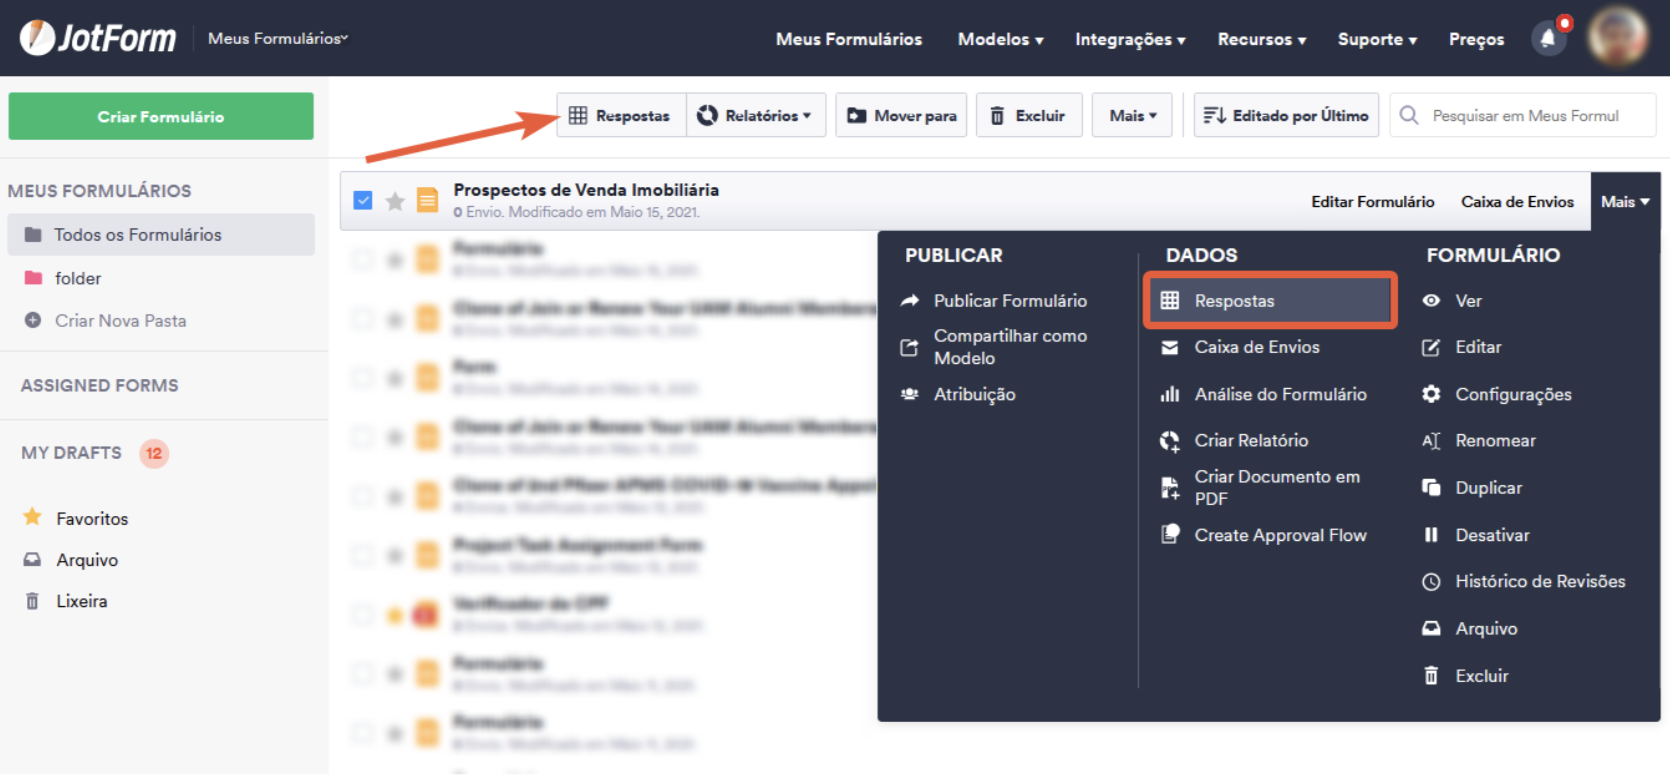Click the Desativar pause icon

click(1431, 535)
